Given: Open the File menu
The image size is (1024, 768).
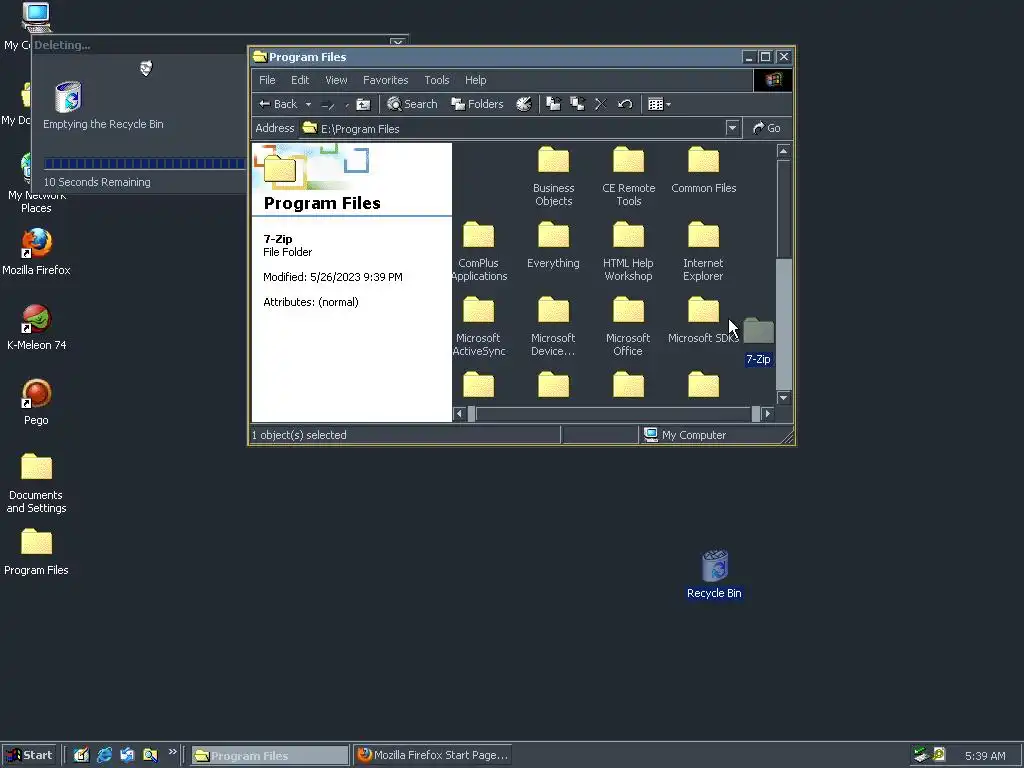Looking at the screenshot, I should click(267, 80).
